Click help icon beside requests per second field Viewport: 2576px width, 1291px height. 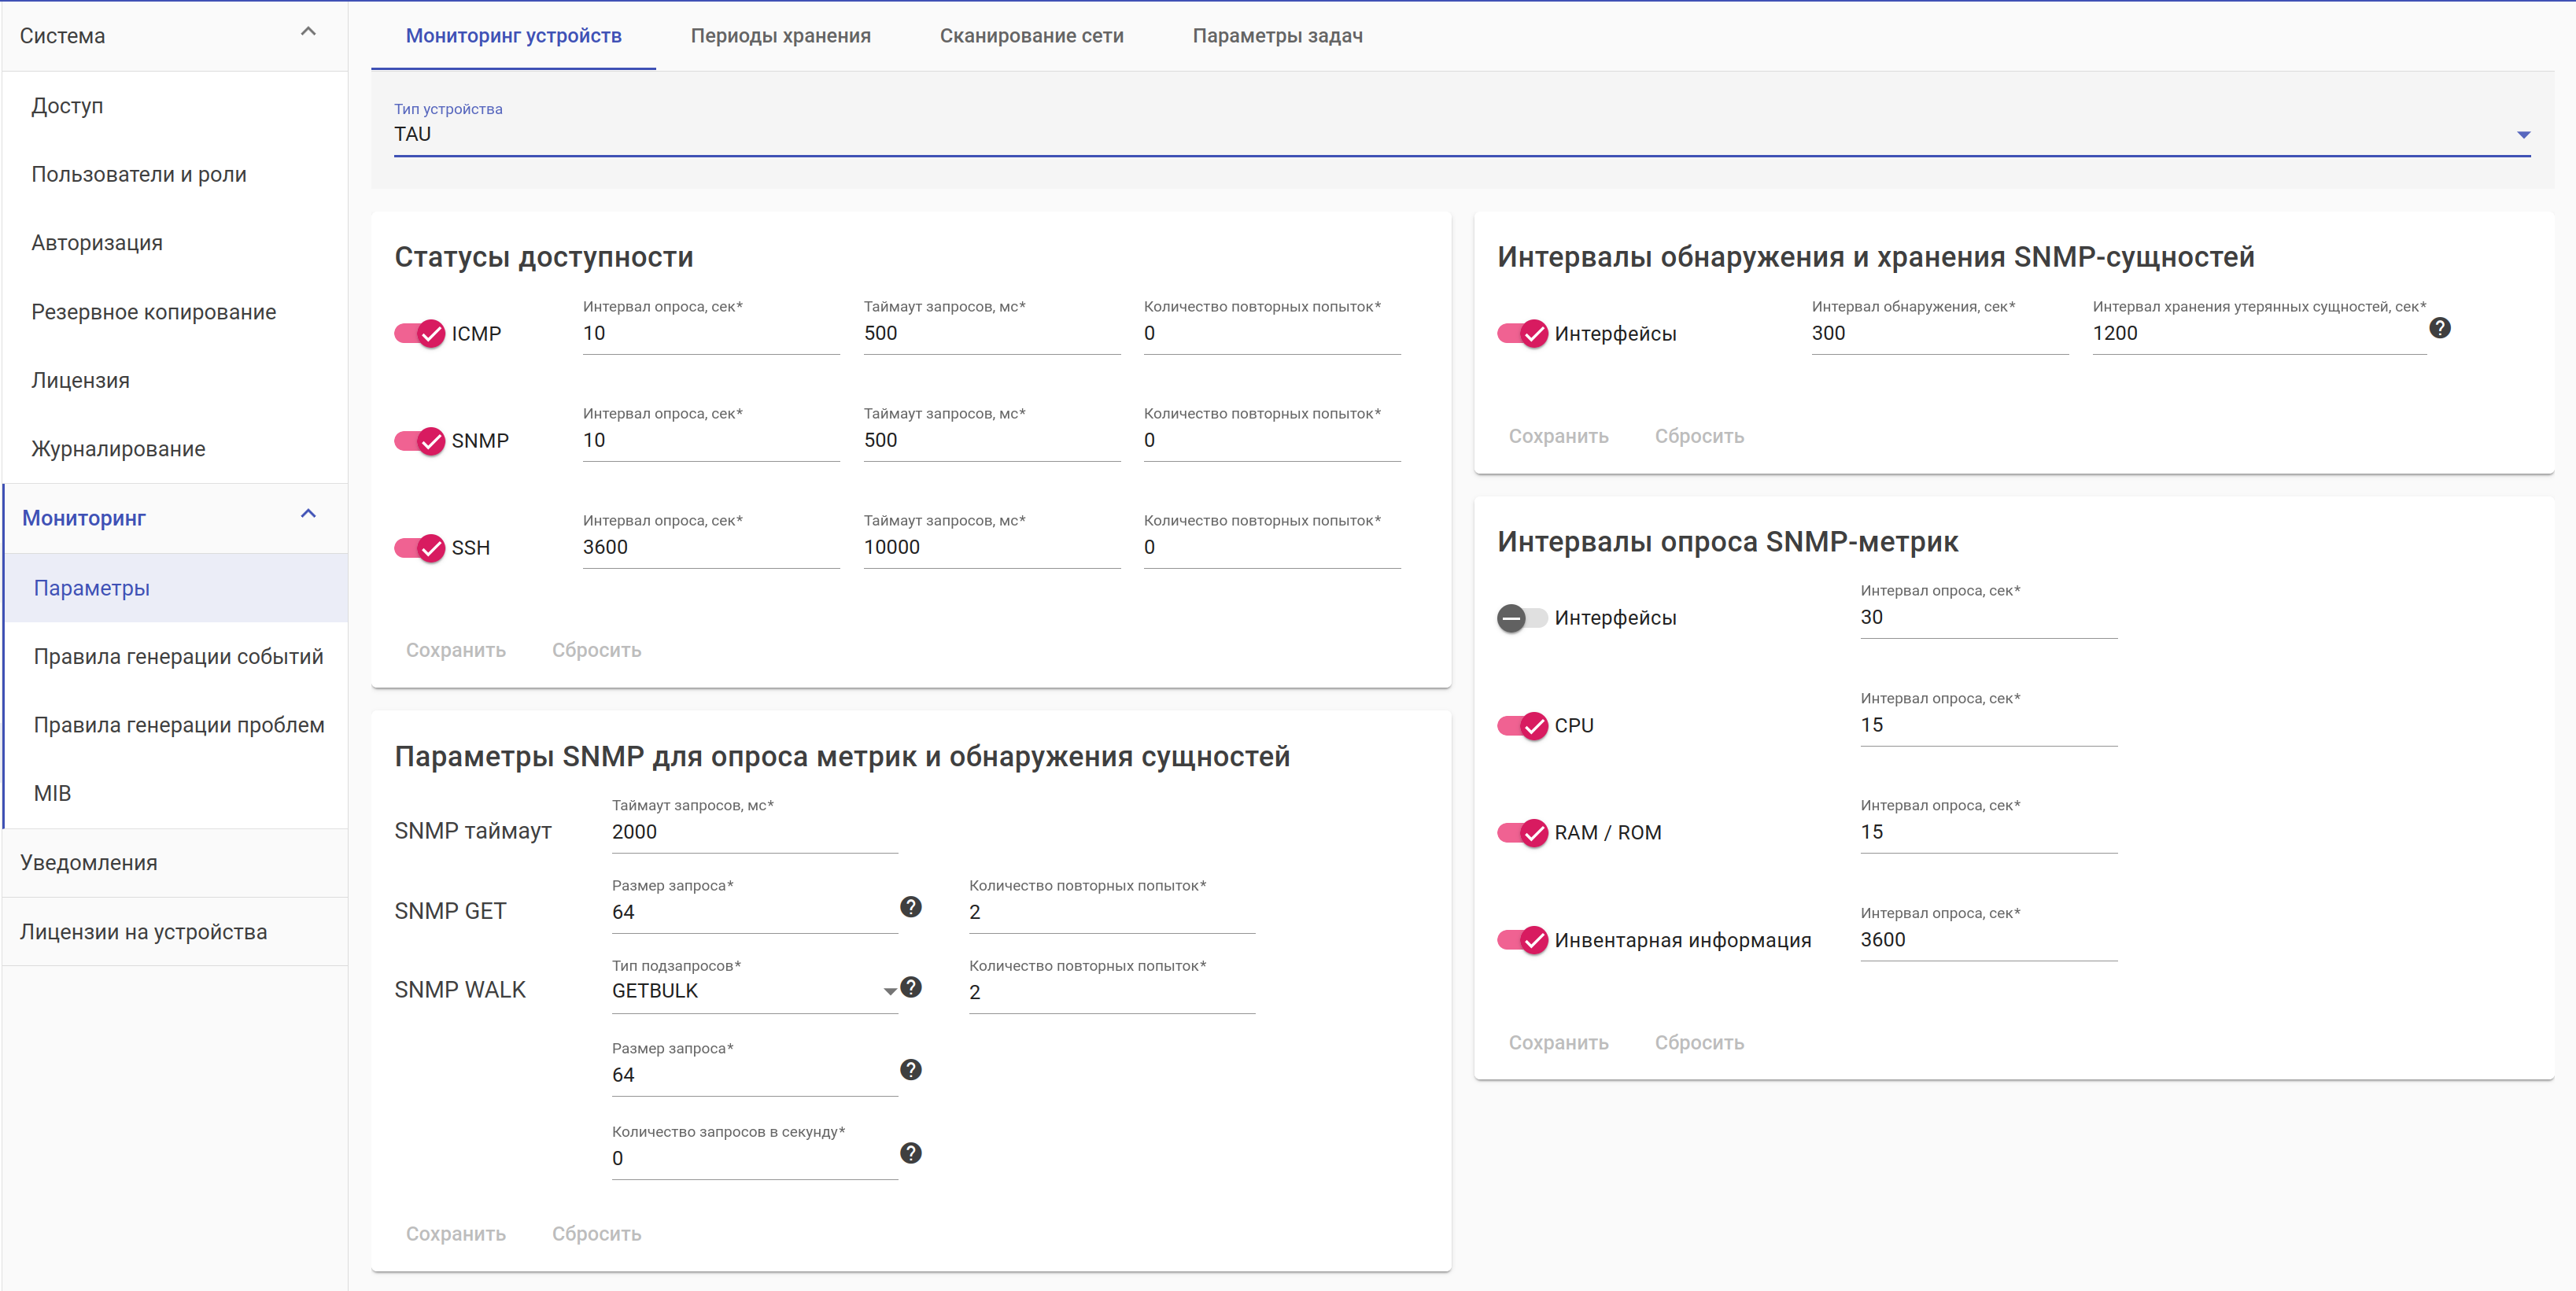pos(910,1152)
